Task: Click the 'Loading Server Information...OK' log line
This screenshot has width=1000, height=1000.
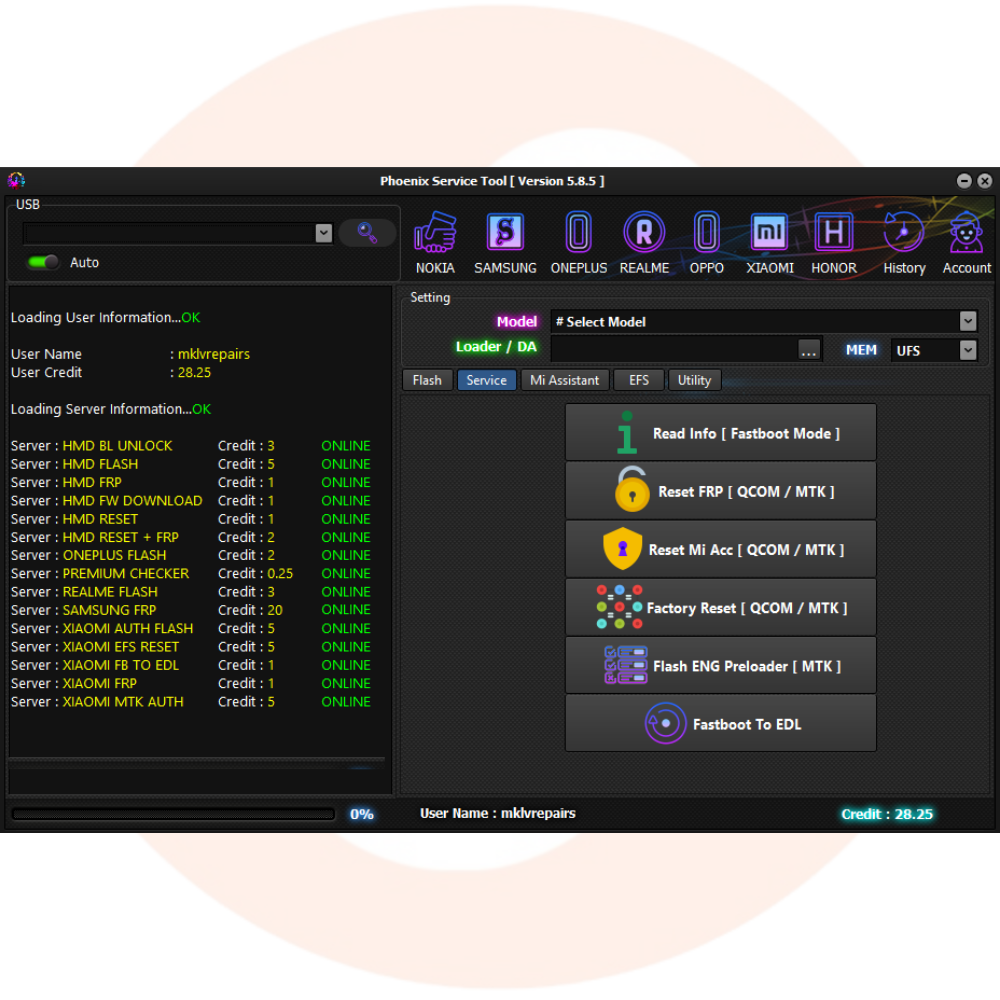Action: 111,409
